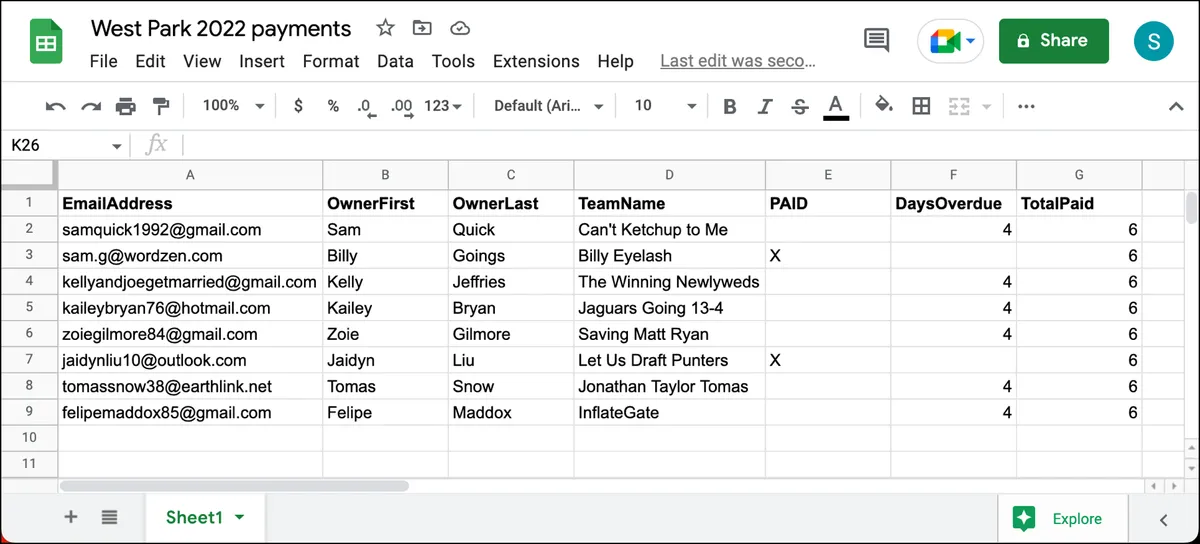
Task: Expand the Name Box dropdown arrow
Action: [117, 146]
